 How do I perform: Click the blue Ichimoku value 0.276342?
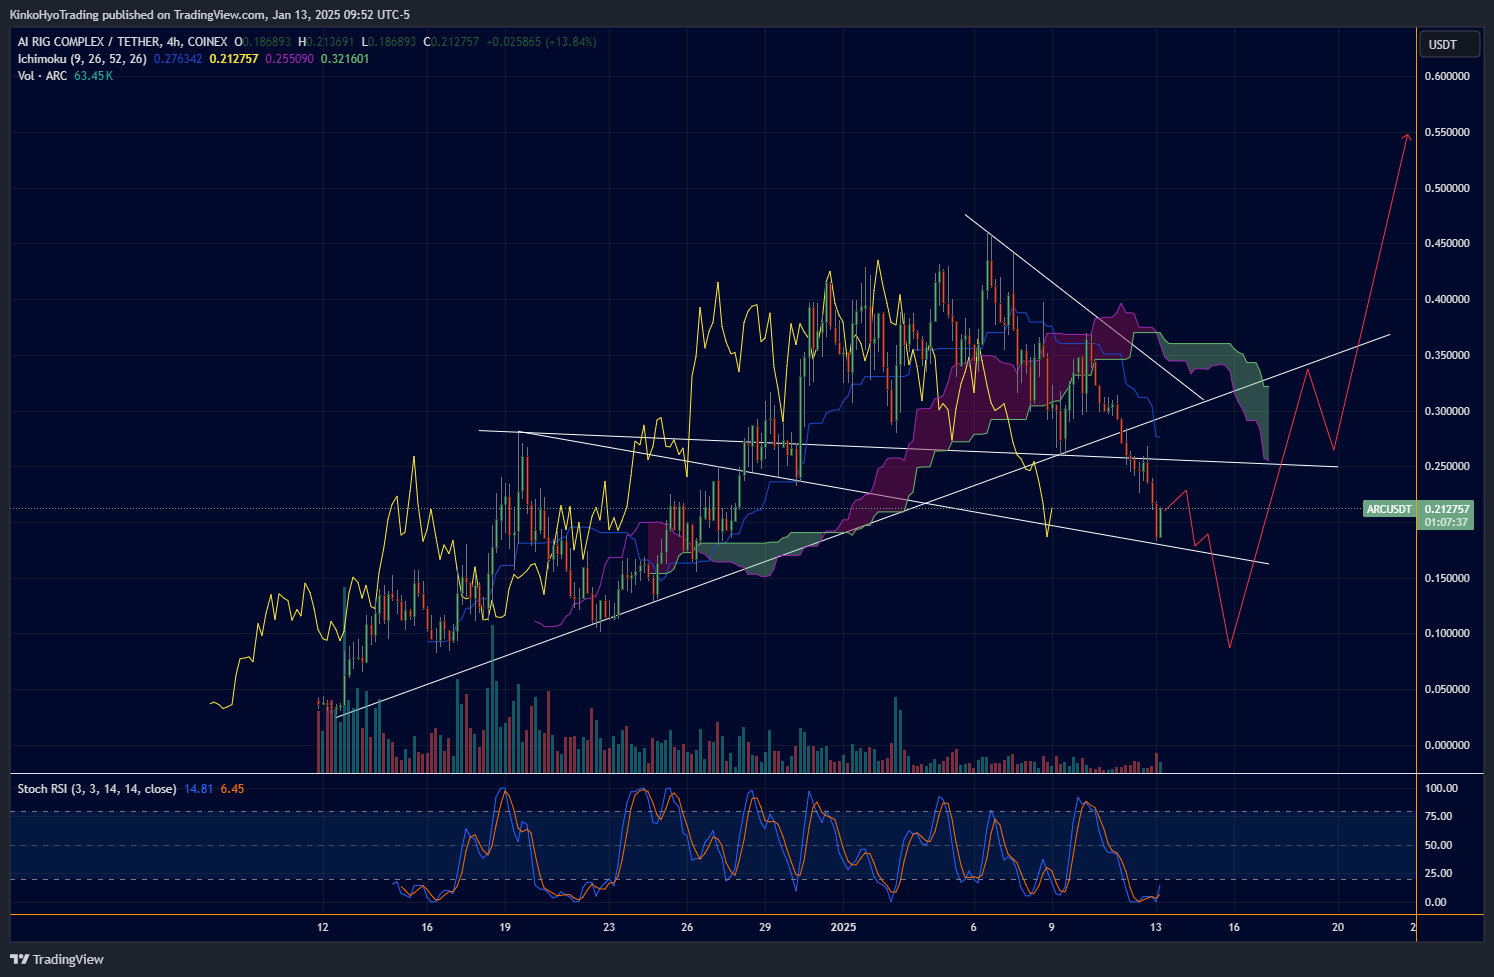coord(178,59)
